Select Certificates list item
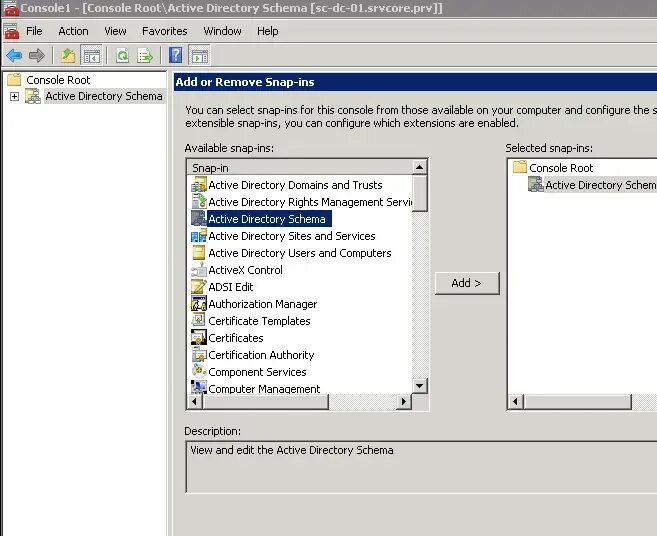The width and height of the screenshot is (657, 536). pos(236,338)
